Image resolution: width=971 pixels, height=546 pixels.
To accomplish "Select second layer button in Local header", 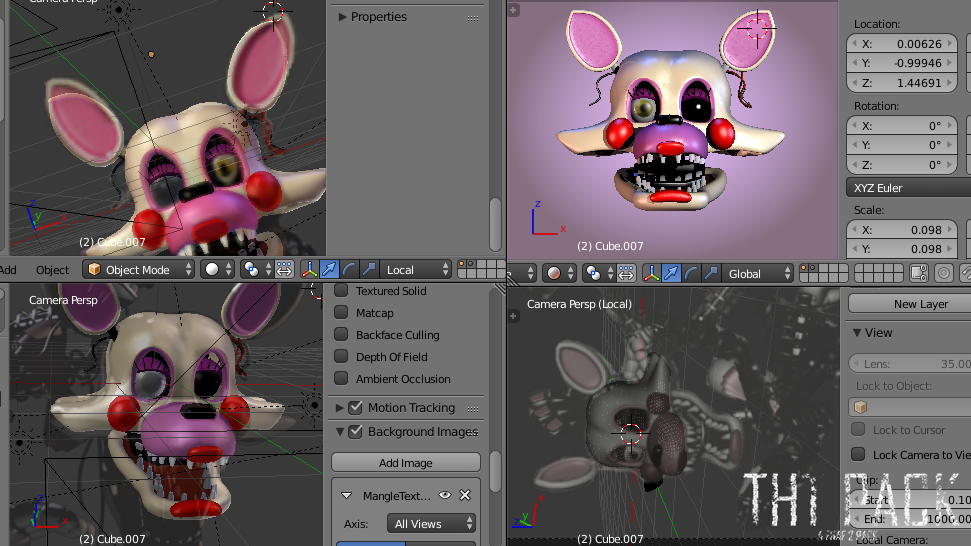I will [x=471, y=264].
